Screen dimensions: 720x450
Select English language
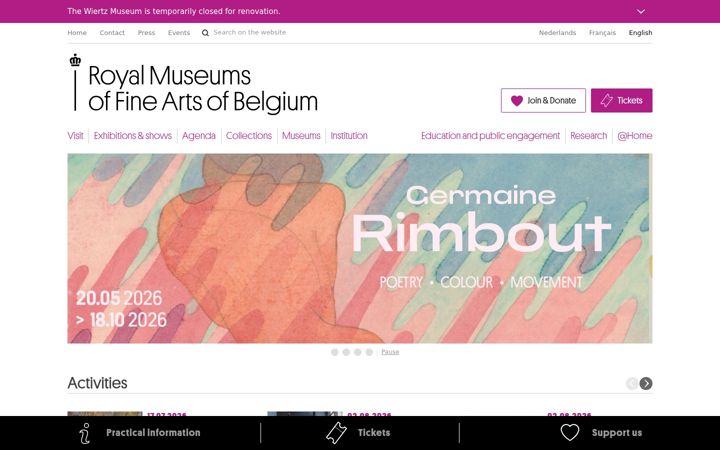(641, 33)
